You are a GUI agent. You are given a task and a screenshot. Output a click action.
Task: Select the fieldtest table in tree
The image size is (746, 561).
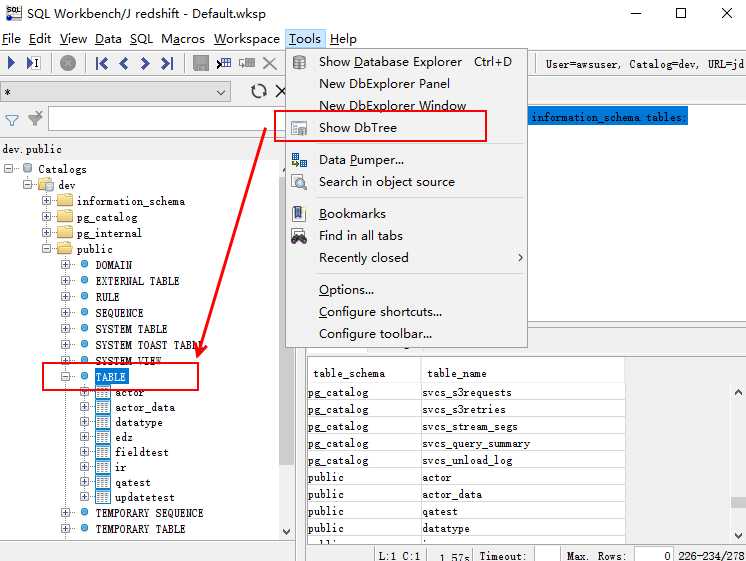coord(142,452)
